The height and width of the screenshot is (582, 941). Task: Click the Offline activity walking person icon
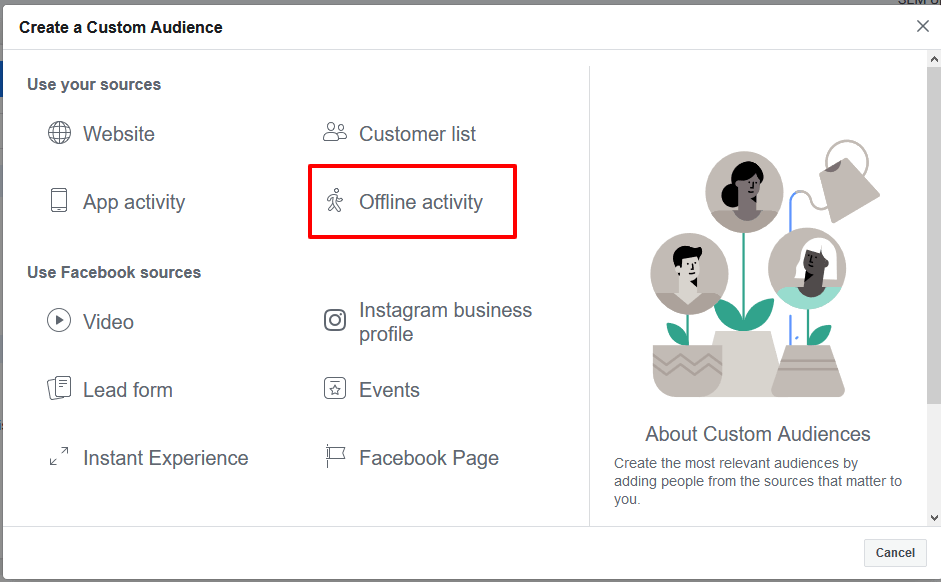tap(335, 200)
